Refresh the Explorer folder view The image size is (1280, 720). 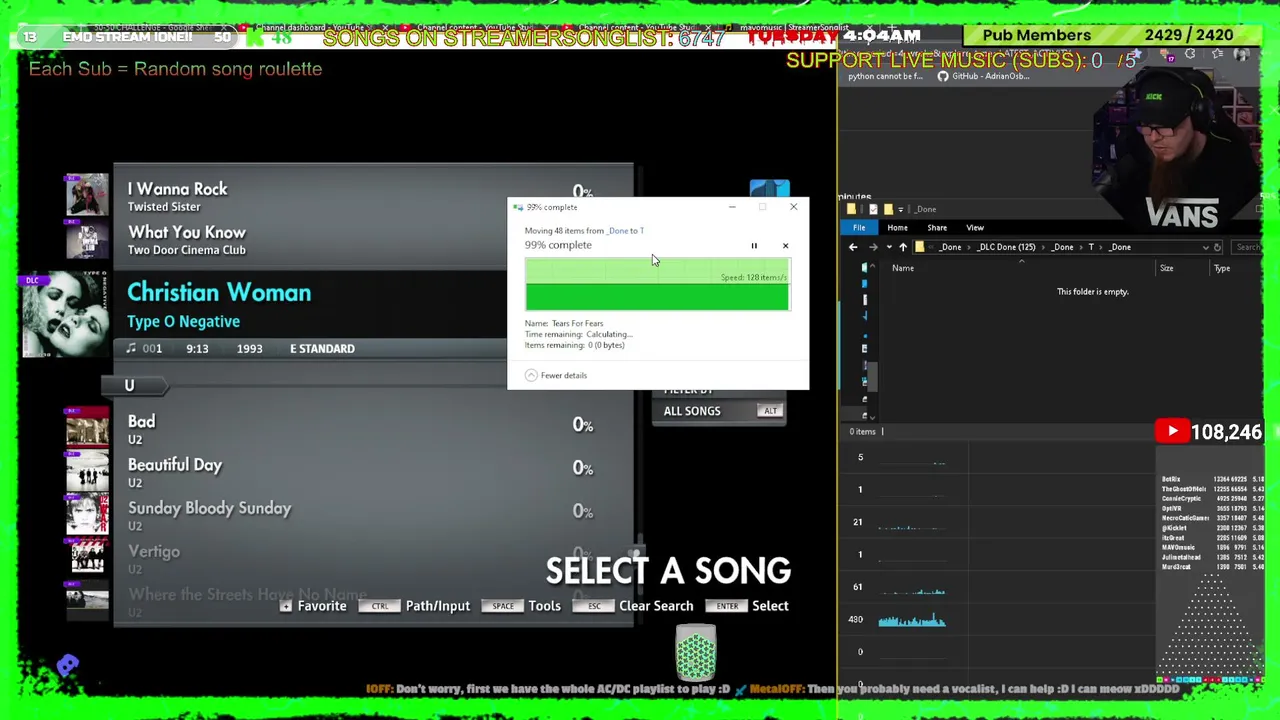tap(1217, 247)
